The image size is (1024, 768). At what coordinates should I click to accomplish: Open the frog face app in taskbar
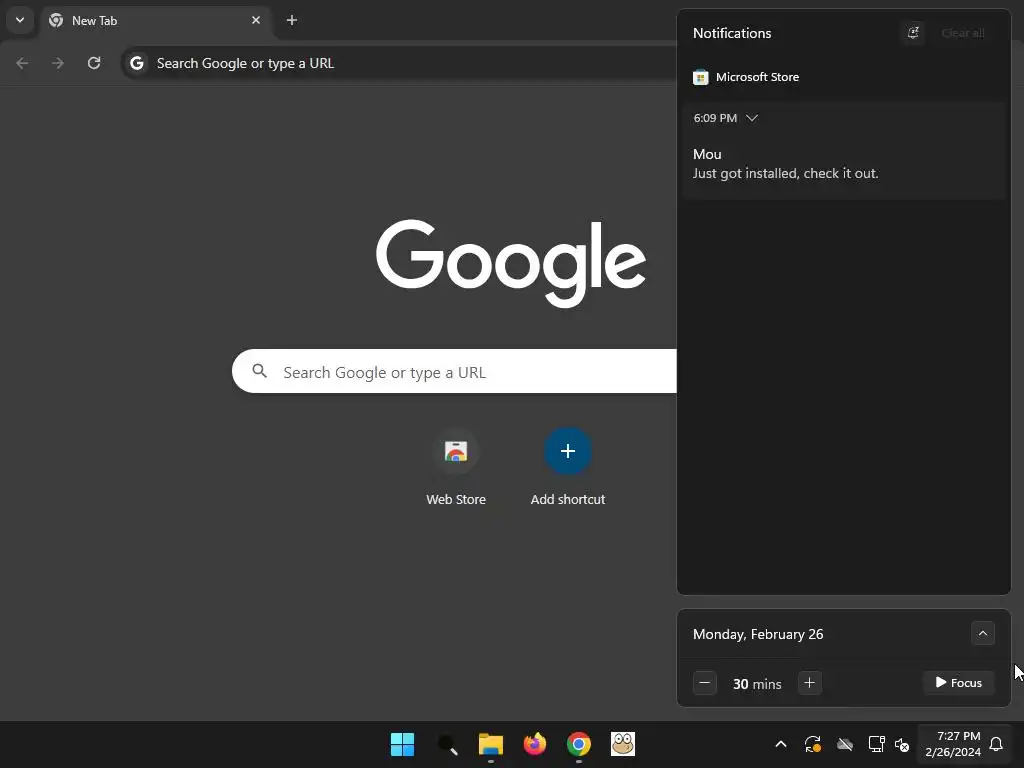[623, 744]
